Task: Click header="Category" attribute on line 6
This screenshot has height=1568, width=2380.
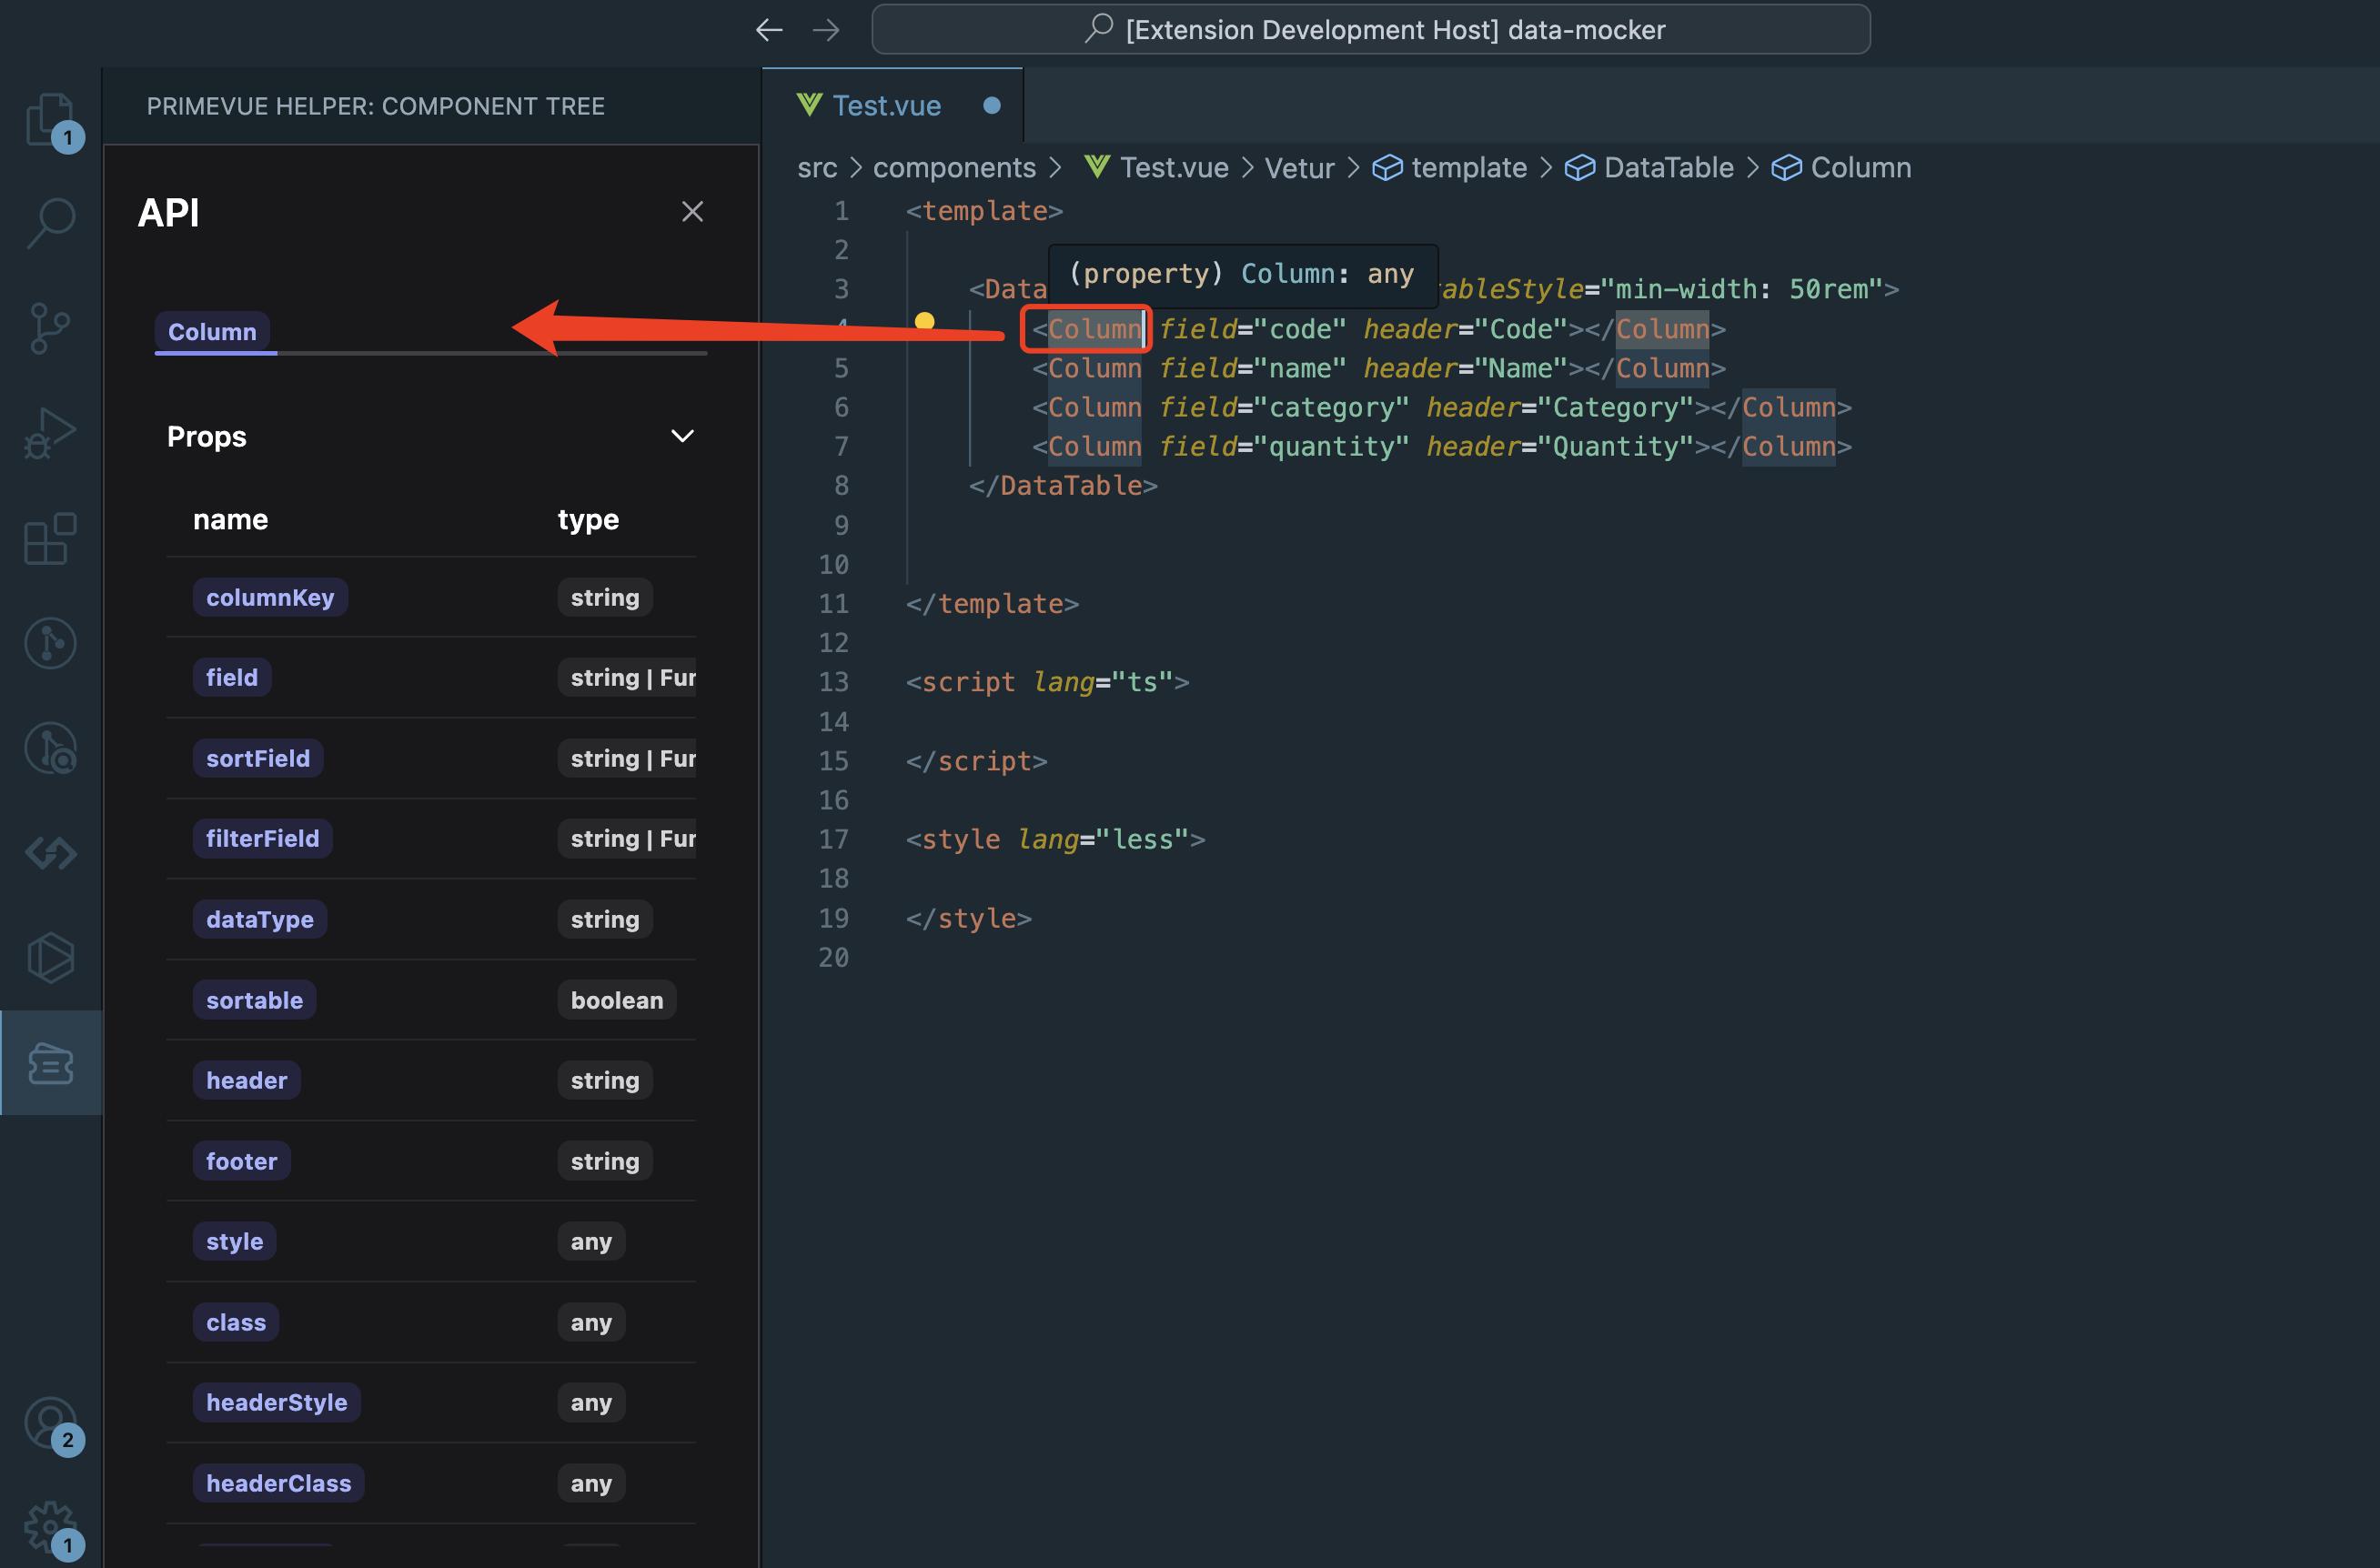Action: (x=1560, y=408)
